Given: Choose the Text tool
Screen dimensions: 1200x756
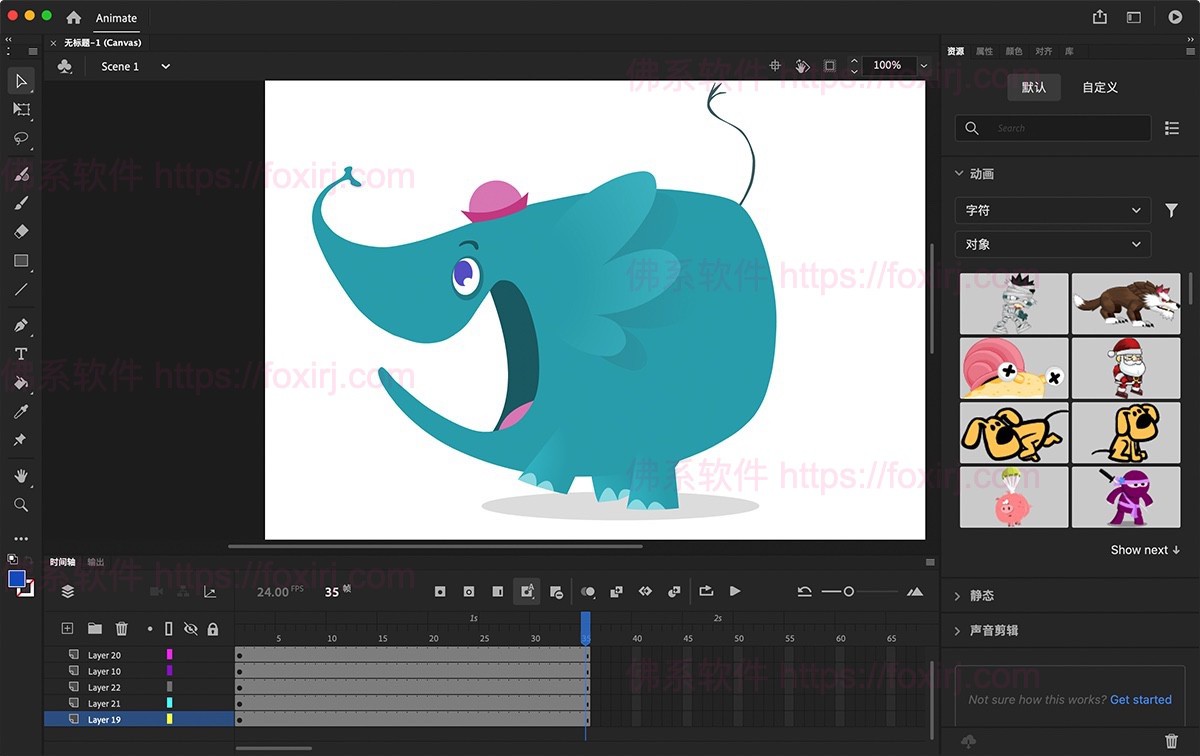Looking at the screenshot, I should pyautogui.click(x=21, y=353).
